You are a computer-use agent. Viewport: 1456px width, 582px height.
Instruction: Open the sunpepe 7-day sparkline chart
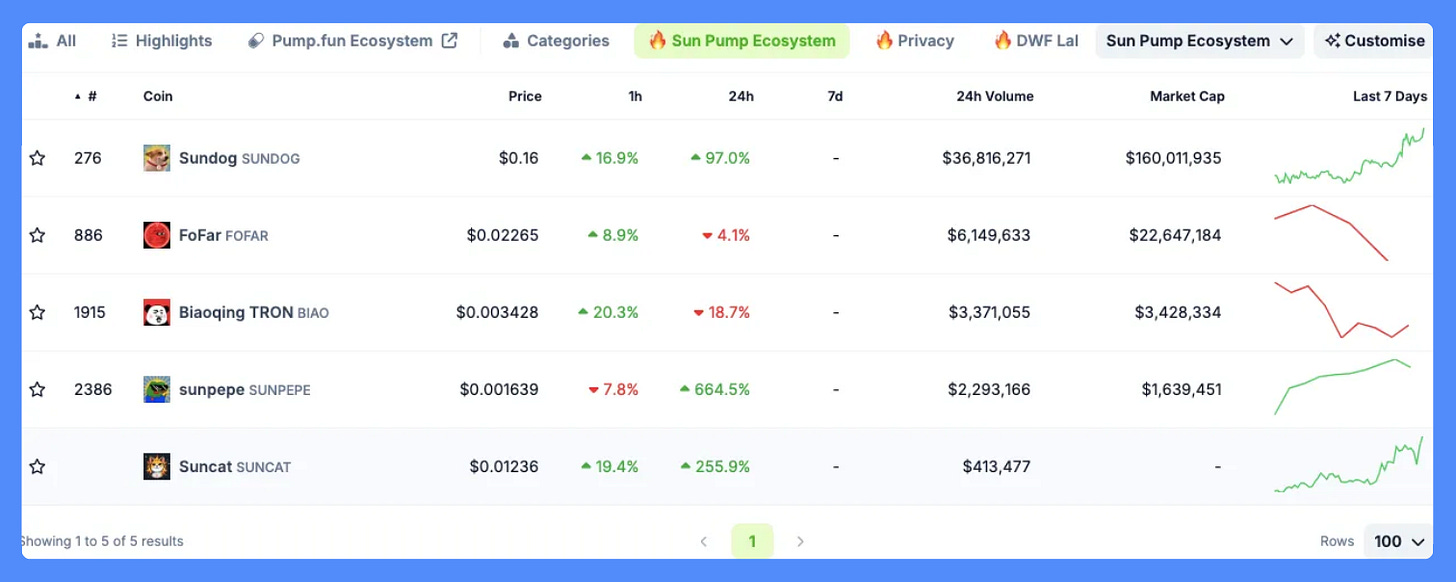(1342, 386)
